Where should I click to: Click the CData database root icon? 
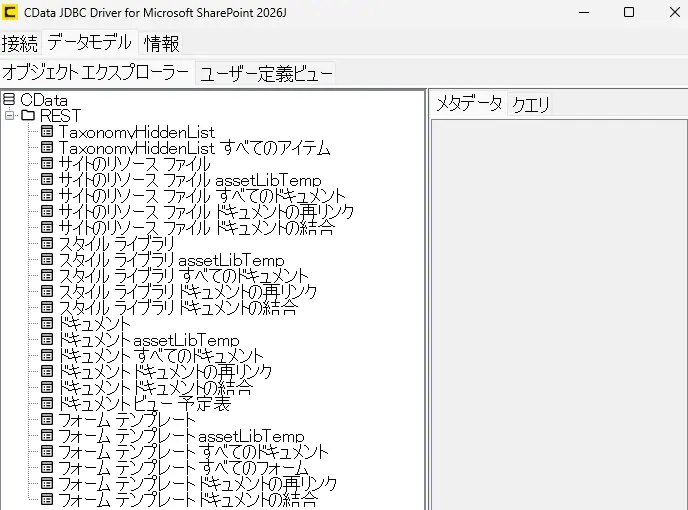click(9, 100)
